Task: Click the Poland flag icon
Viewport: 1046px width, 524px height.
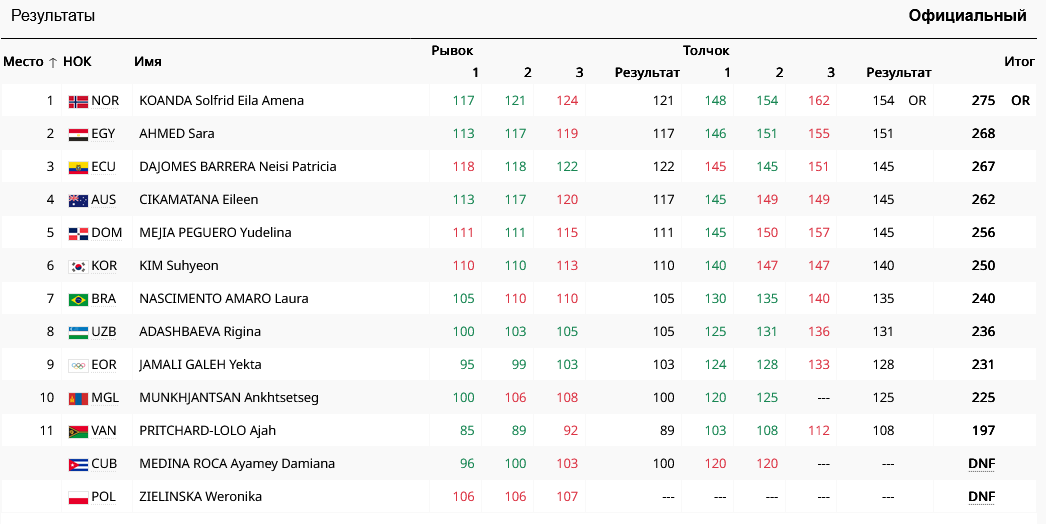Action: pyautogui.click(x=78, y=497)
